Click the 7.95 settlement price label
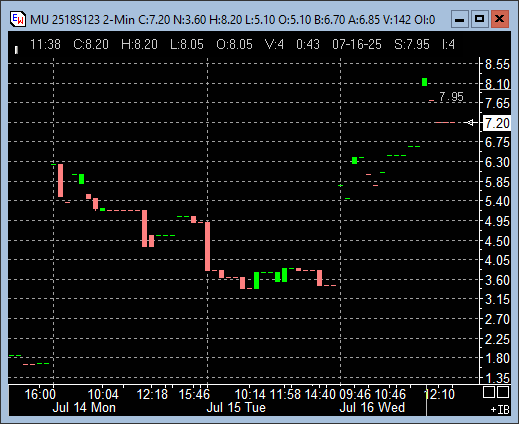This screenshot has height=424, width=519. coord(451,97)
